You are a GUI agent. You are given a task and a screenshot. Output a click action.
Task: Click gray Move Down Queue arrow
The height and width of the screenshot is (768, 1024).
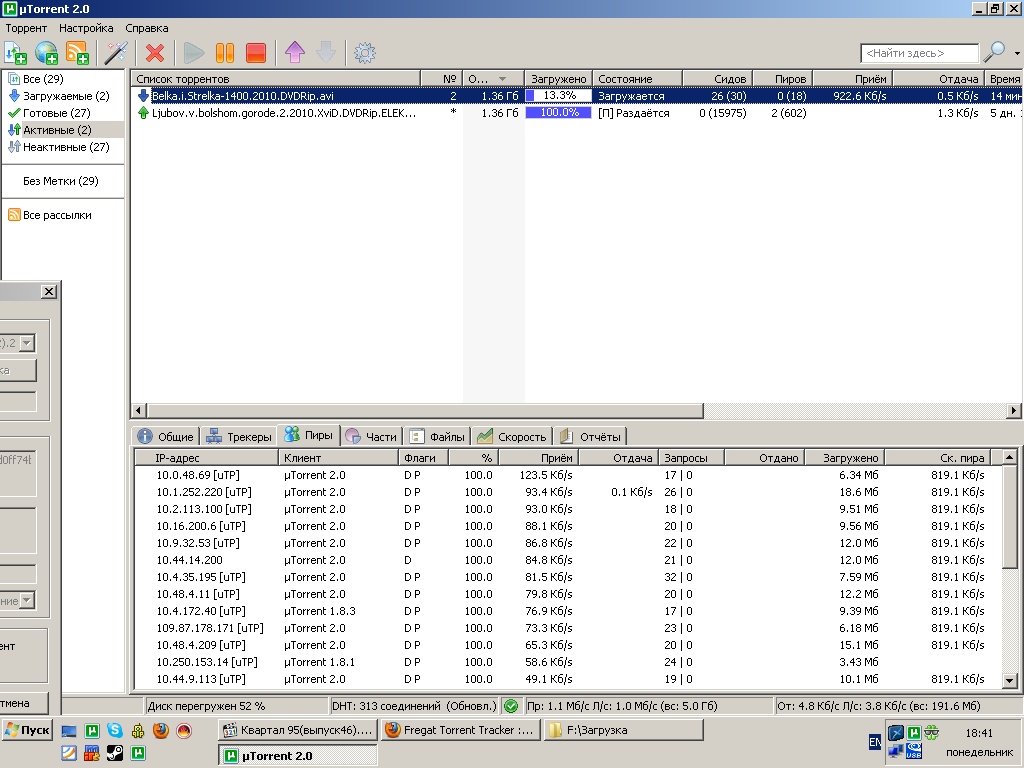coord(326,53)
